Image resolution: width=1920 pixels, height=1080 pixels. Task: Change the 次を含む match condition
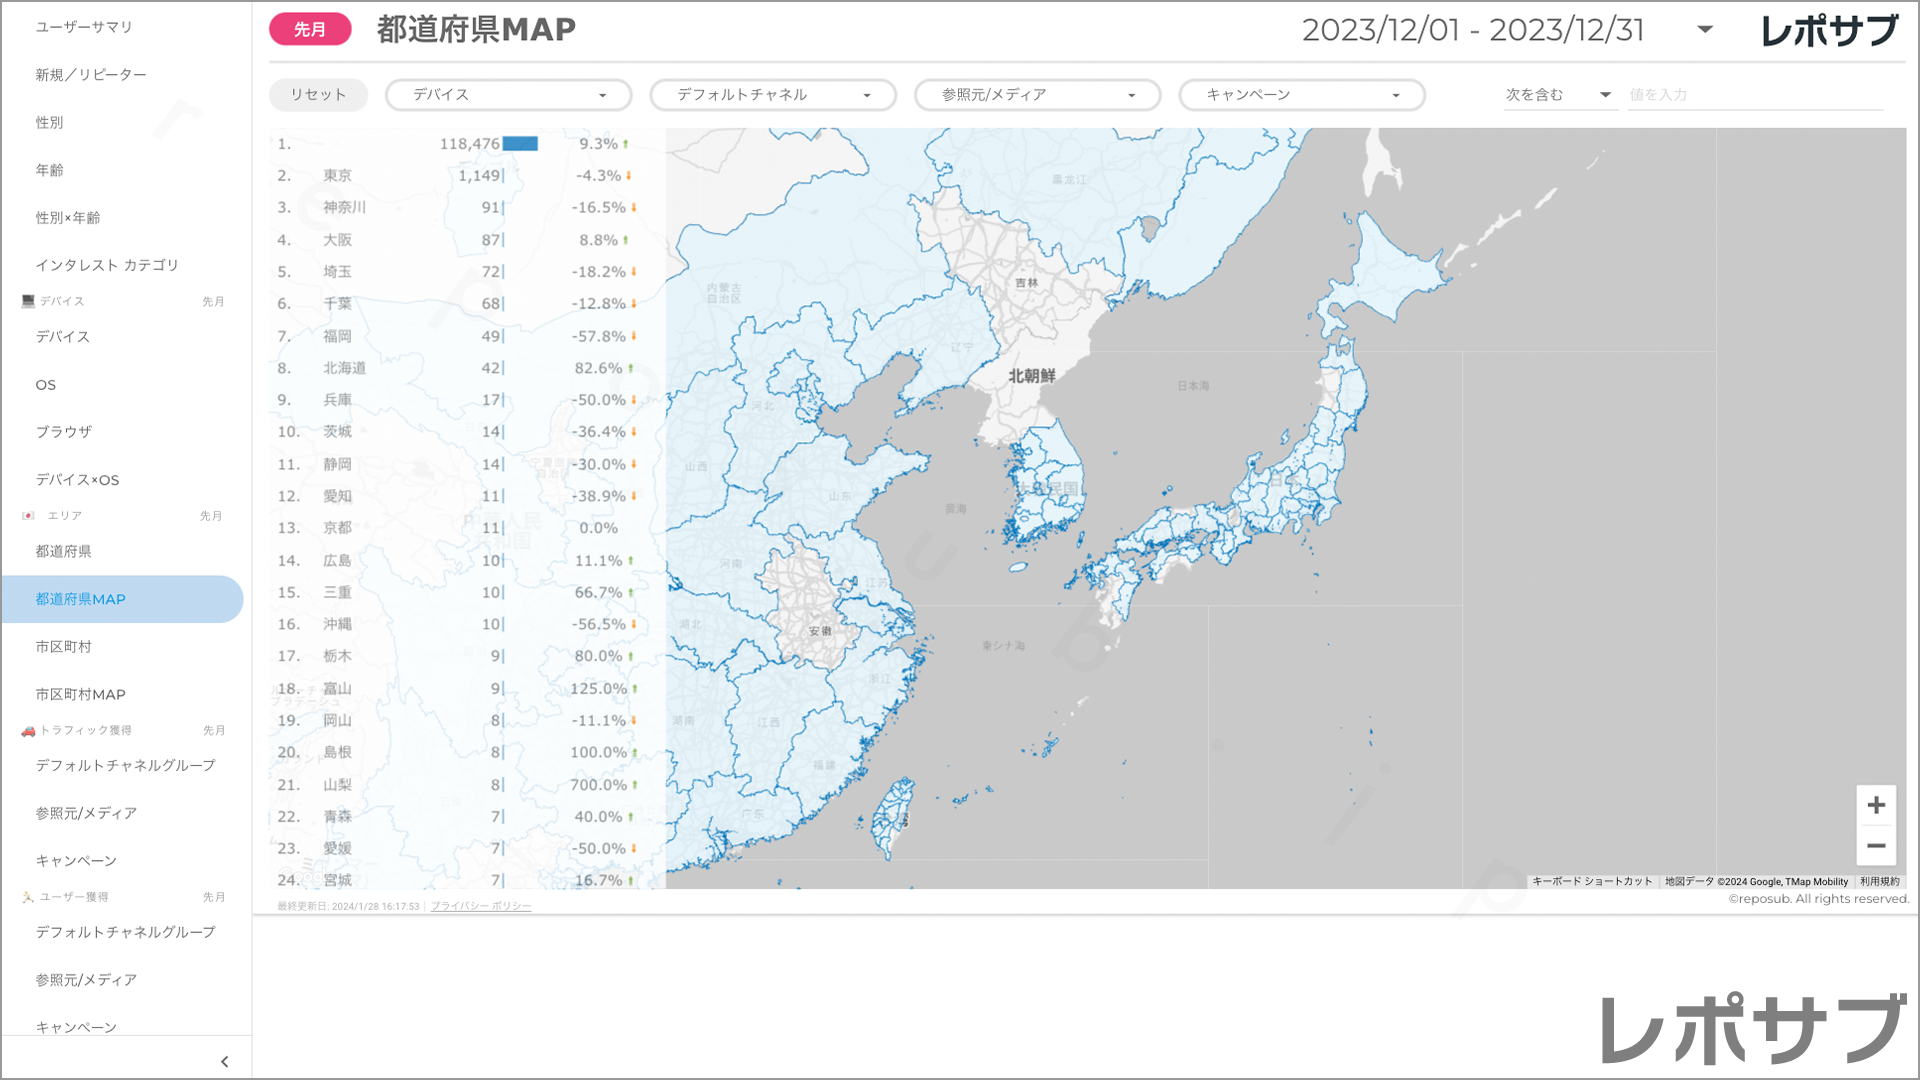(x=1558, y=95)
